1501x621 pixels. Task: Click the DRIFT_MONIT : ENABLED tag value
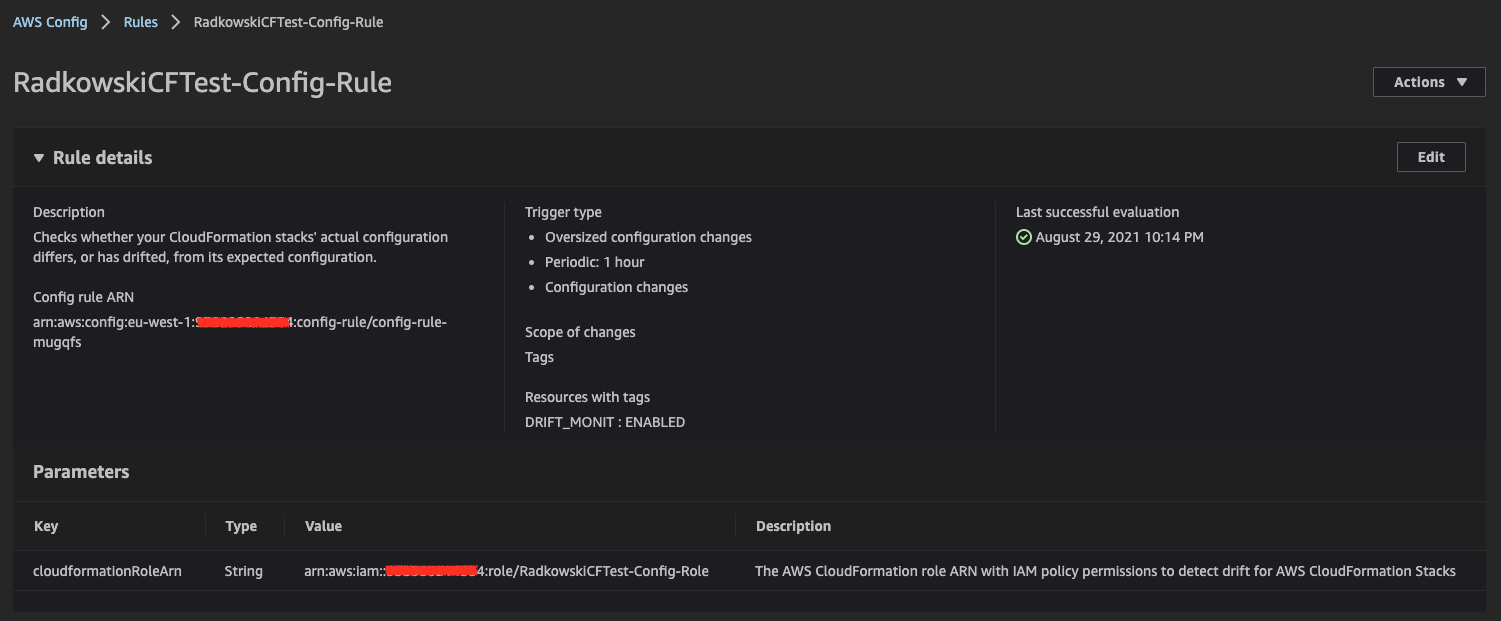pyautogui.click(x=605, y=422)
